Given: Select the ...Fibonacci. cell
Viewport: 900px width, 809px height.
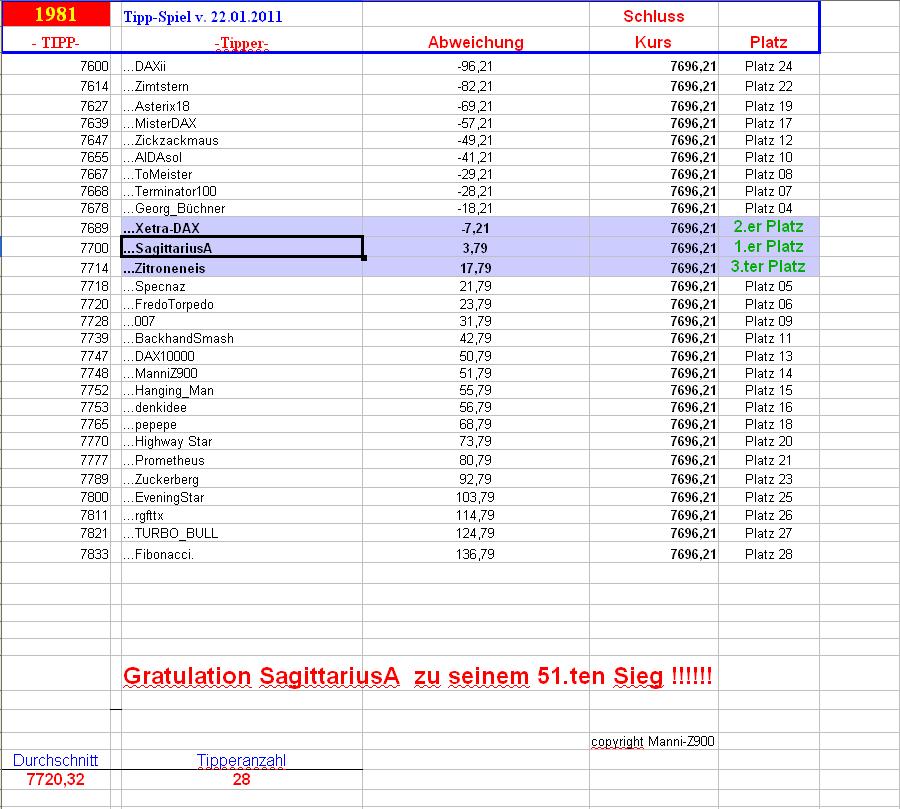Looking at the screenshot, I should click(x=242, y=554).
